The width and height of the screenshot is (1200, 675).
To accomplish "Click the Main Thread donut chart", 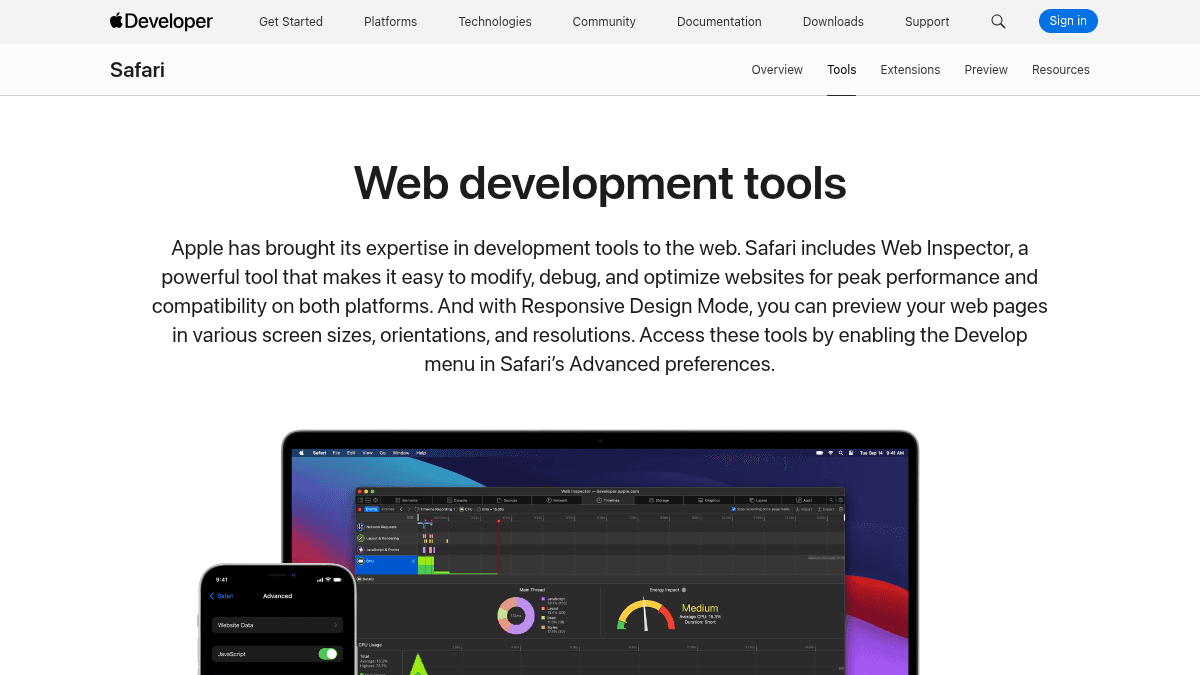I will coord(517,615).
